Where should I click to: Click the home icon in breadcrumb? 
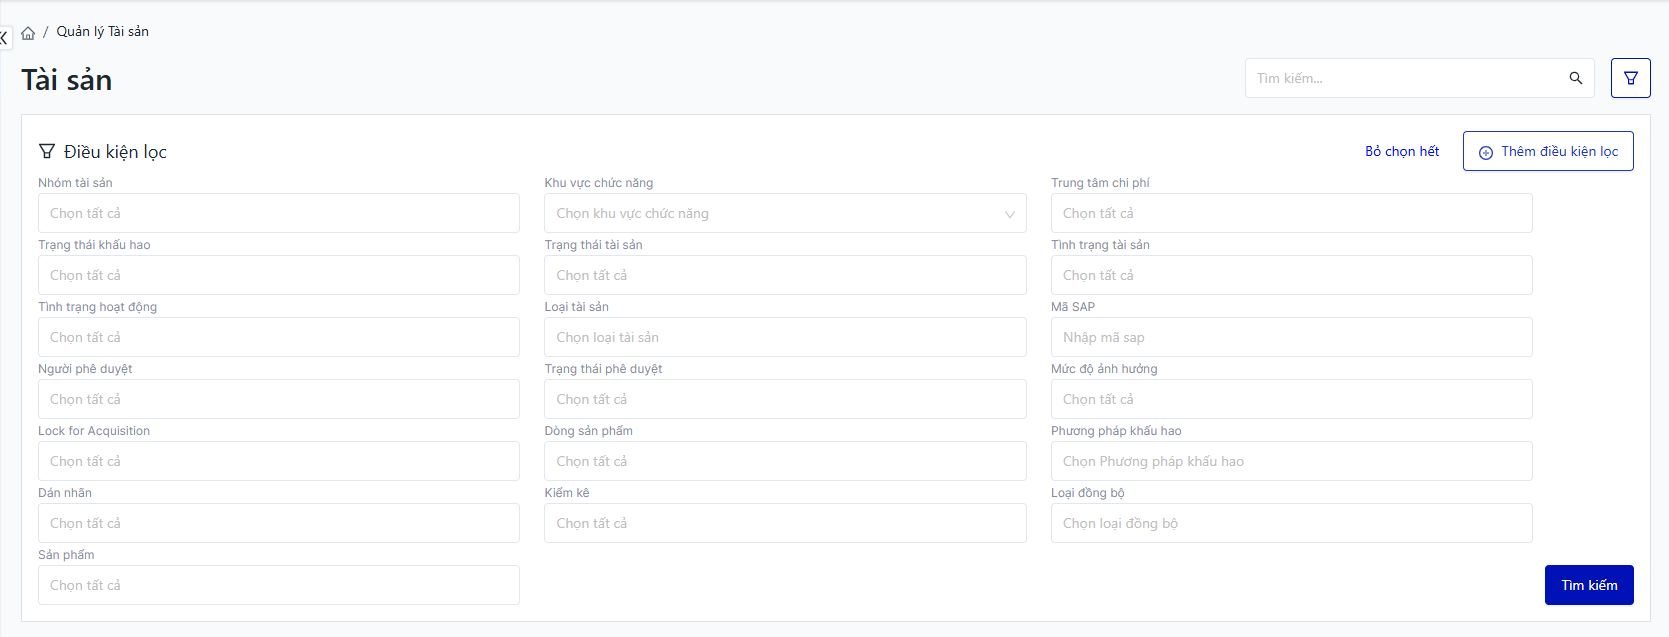[28, 33]
